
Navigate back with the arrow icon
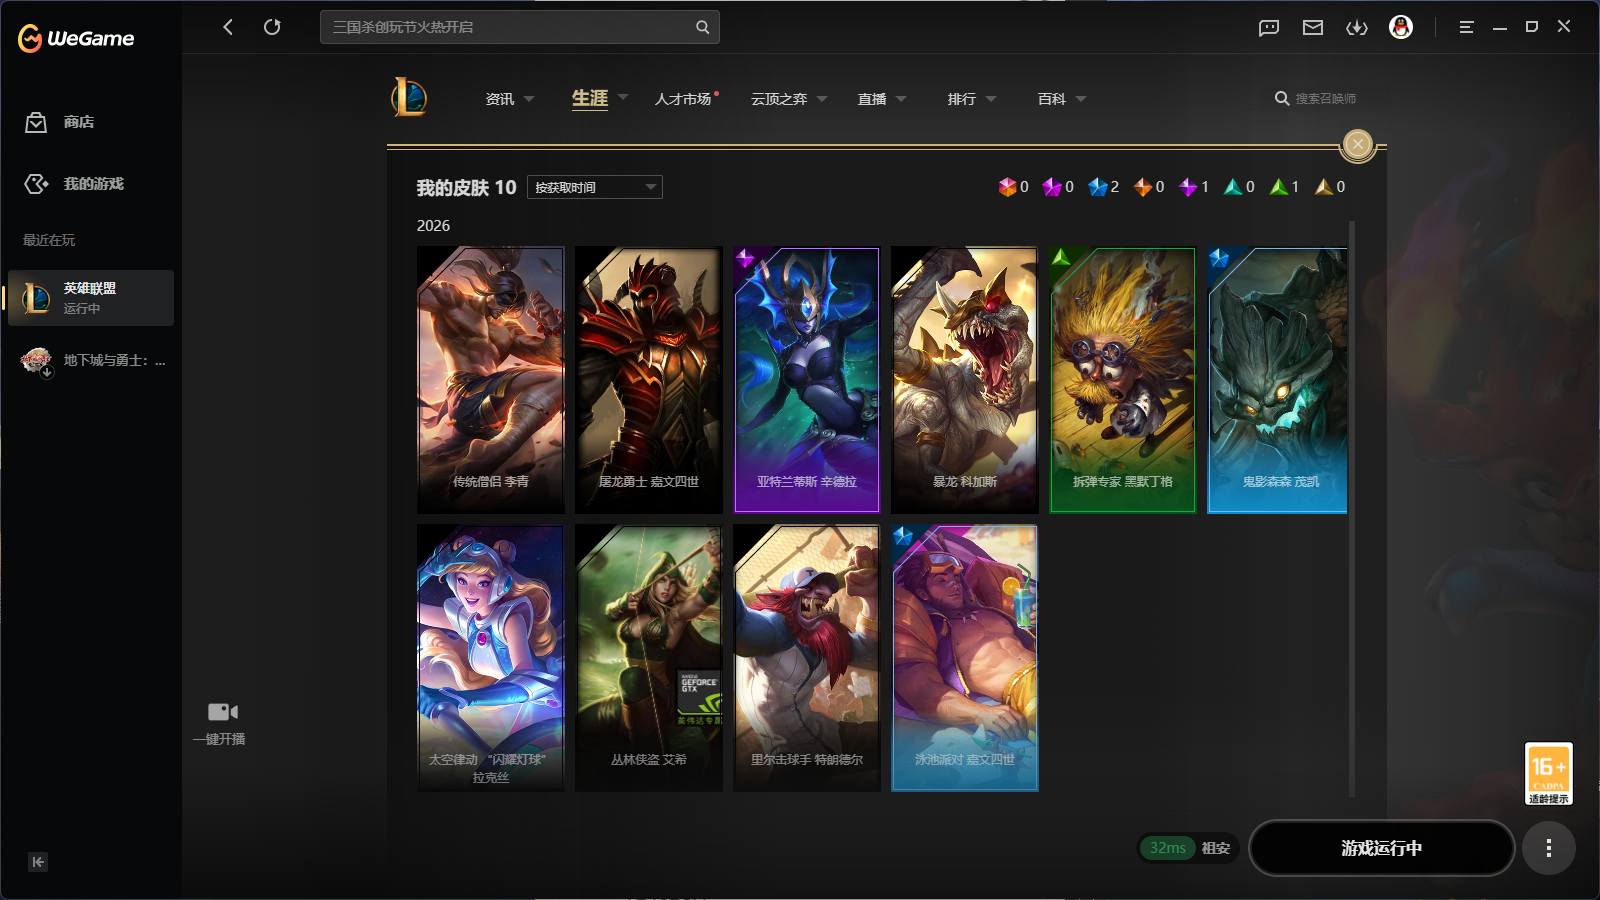[228, 27]
